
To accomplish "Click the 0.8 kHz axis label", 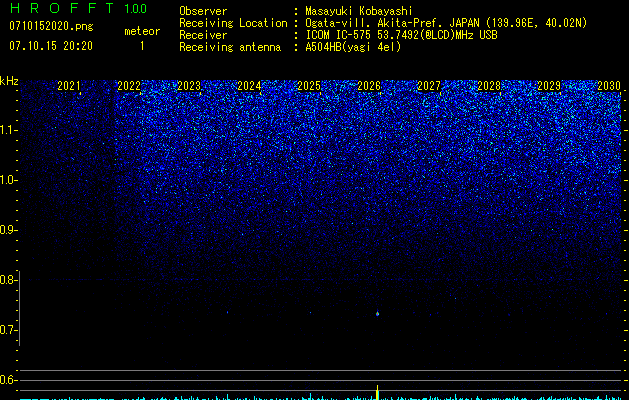I will click(7, 280).
